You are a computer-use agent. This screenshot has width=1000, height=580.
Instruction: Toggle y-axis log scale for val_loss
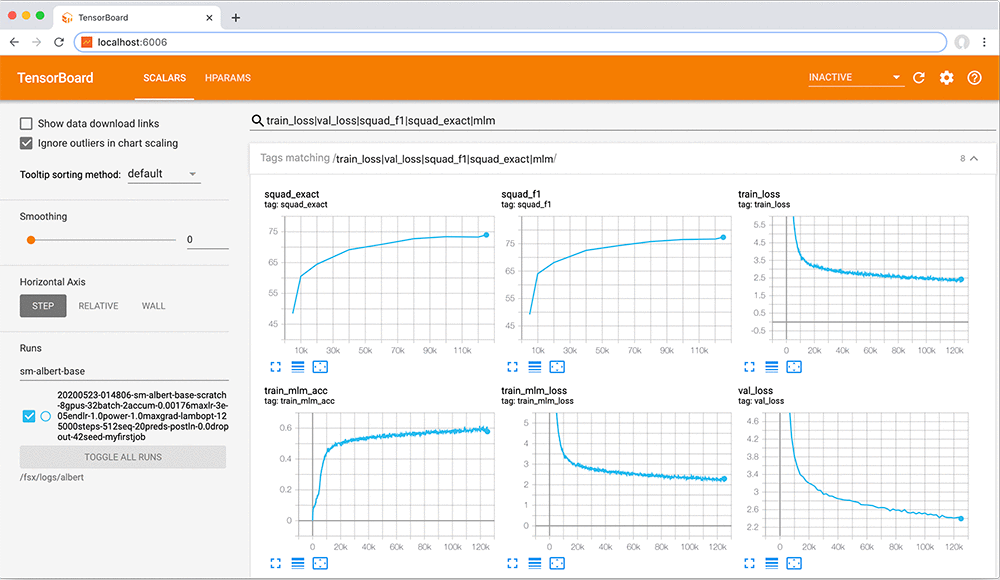click(x=772, y=563)
